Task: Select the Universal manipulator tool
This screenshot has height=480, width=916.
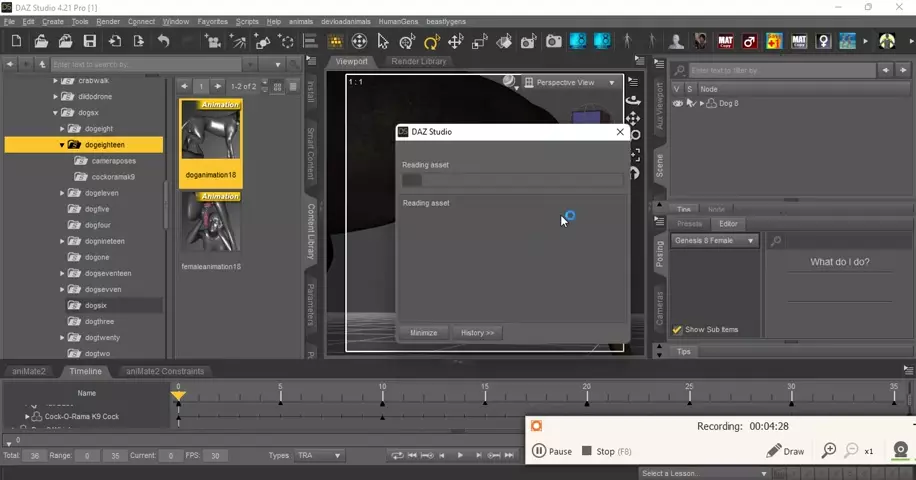Action: pos(359,41)
